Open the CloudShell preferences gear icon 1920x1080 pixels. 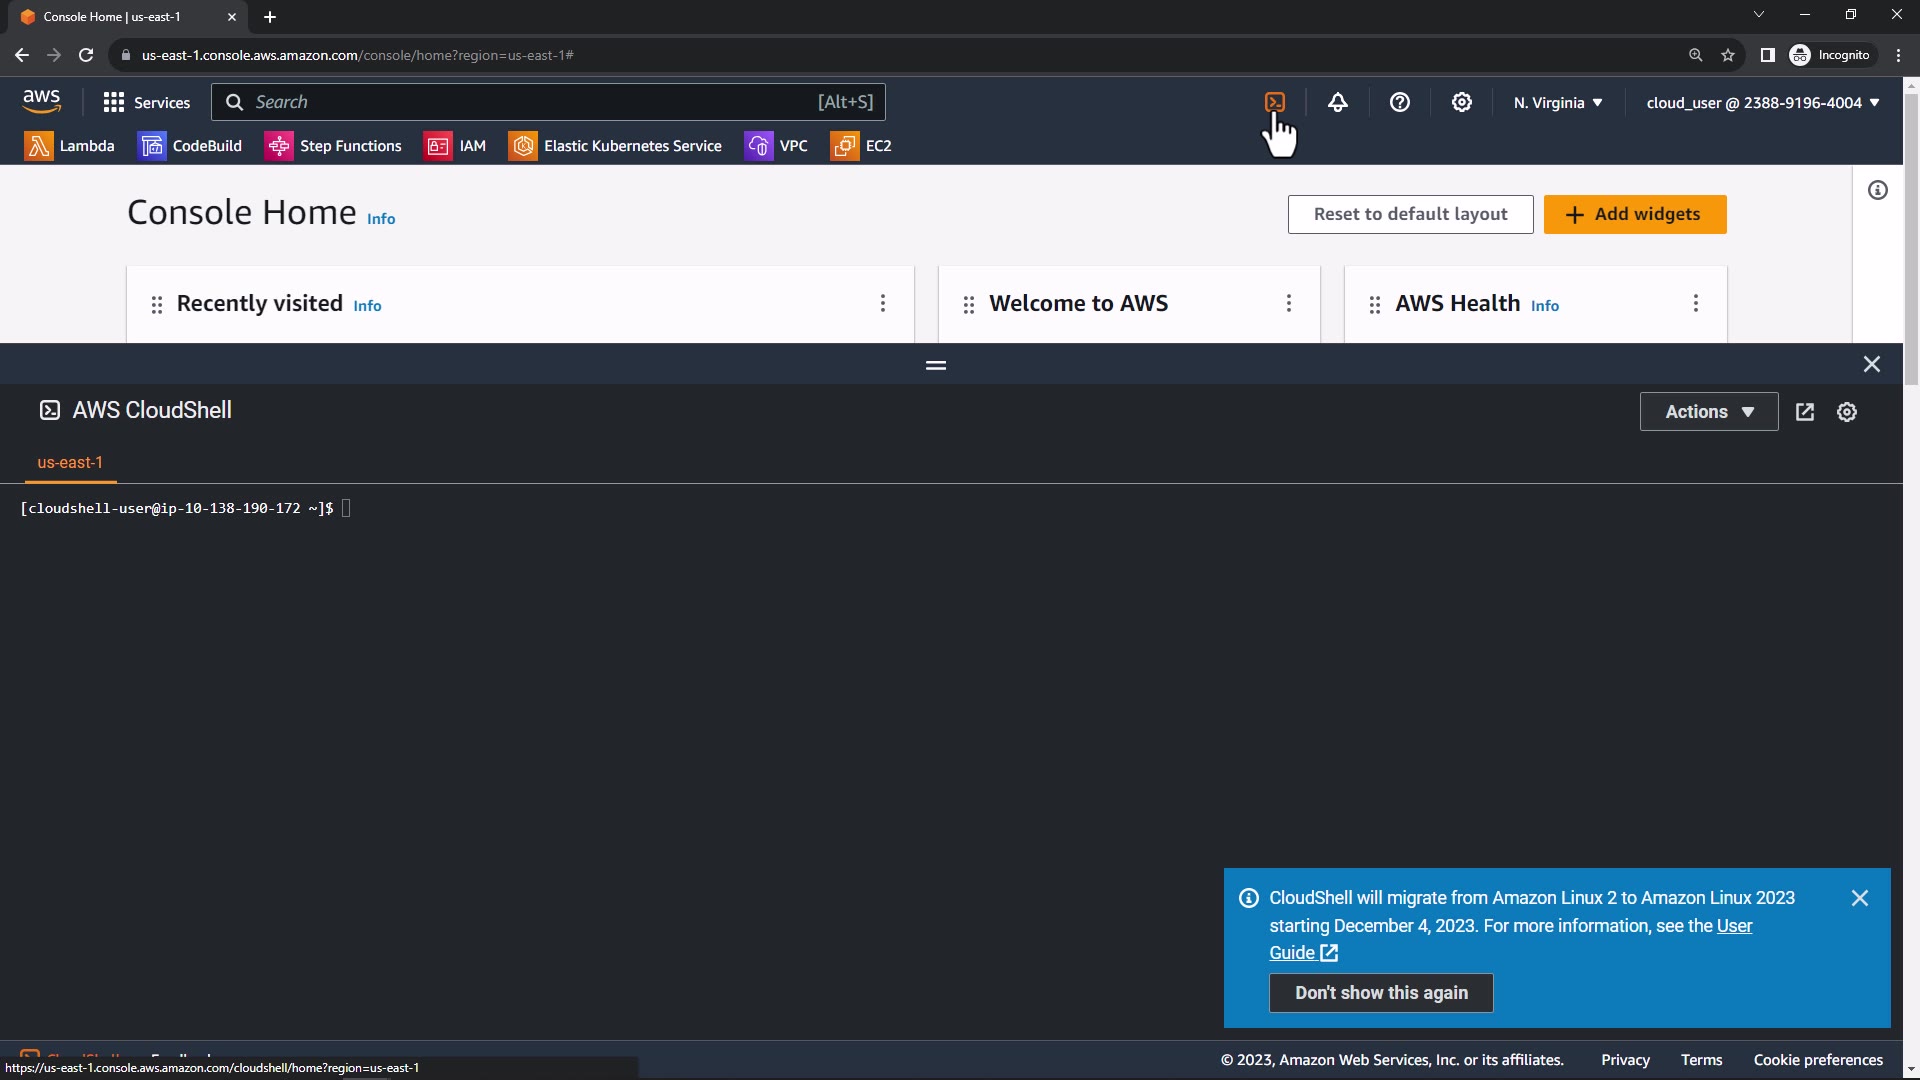coord(1846,412)
